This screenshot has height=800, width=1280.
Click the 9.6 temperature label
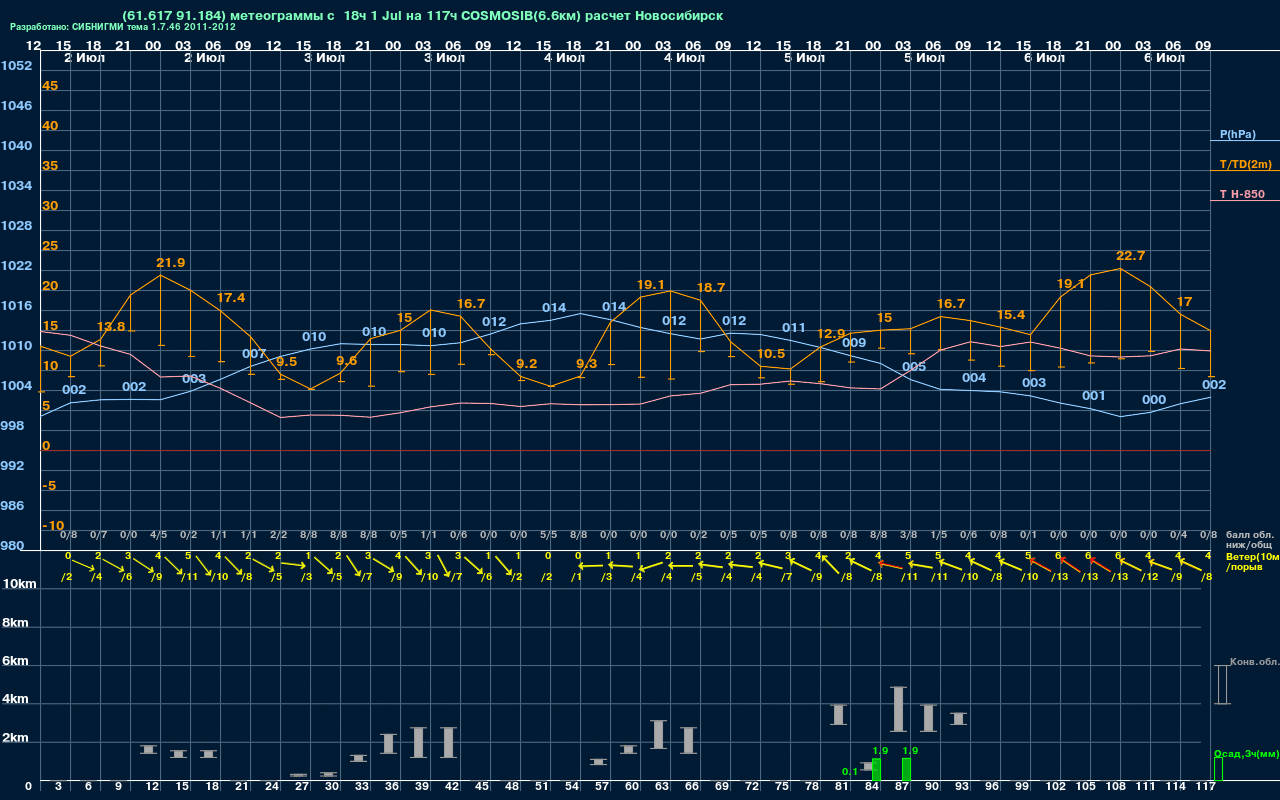pyautogui.click(x=347, y=361)
